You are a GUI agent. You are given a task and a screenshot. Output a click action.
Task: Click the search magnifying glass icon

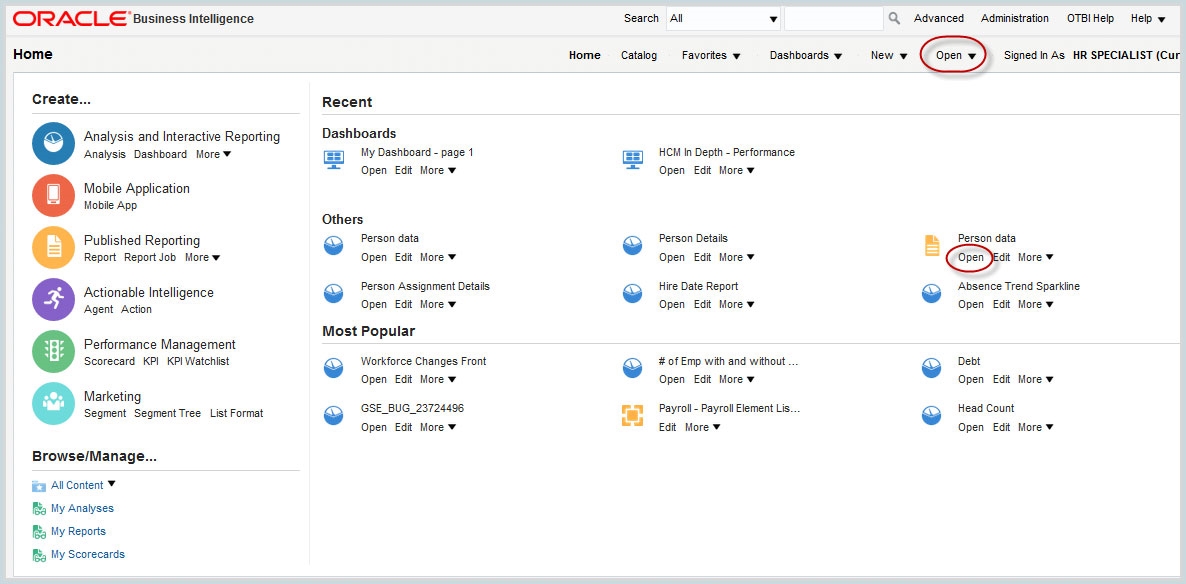tap(894, 19)
